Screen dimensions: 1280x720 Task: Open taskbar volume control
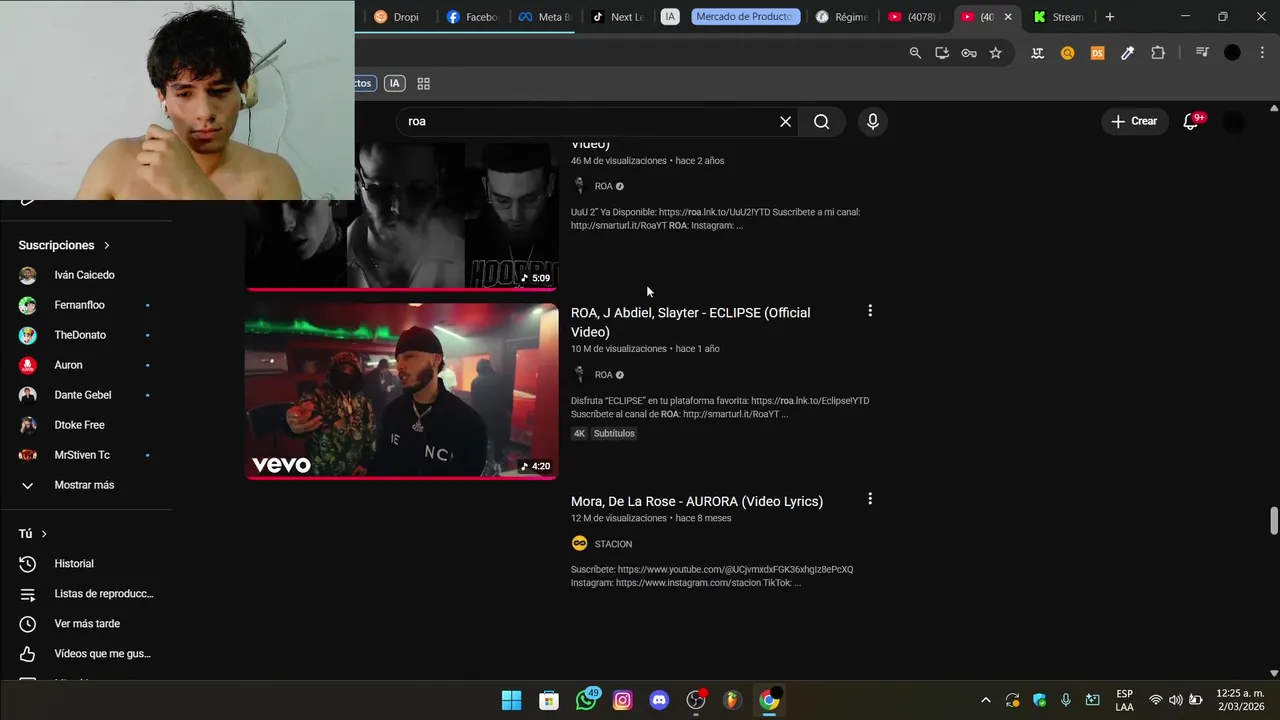(1175, 700)
